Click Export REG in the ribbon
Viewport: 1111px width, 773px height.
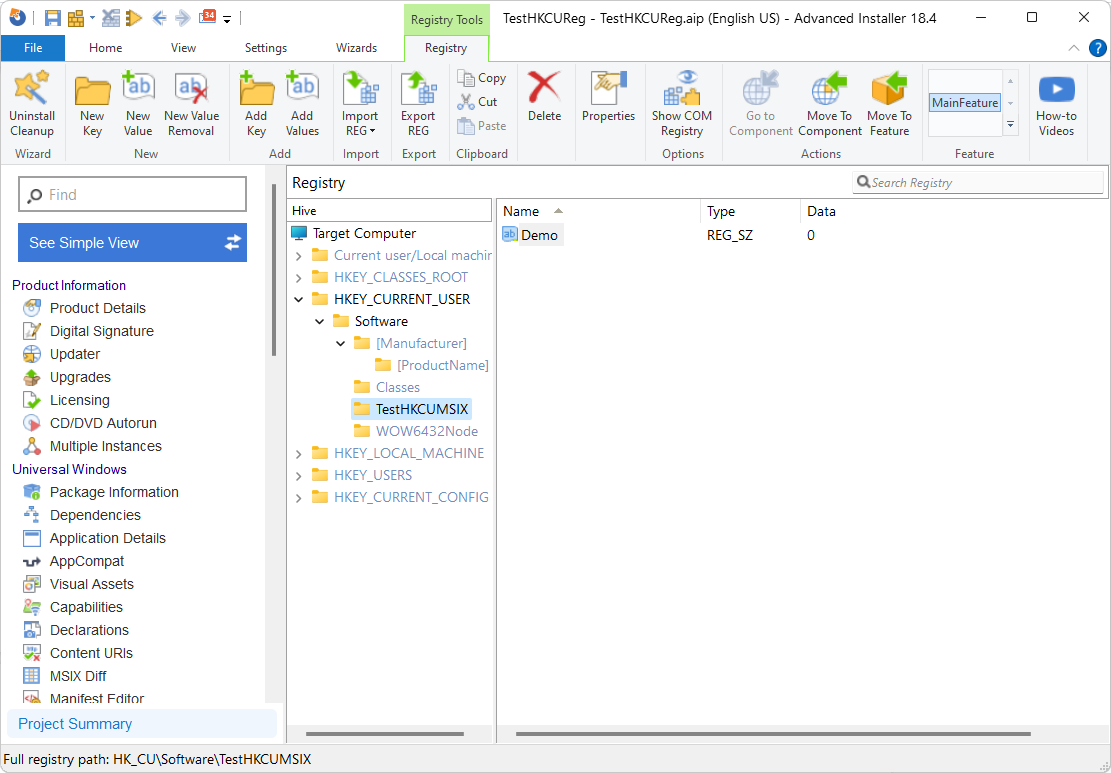coord(419,103)
